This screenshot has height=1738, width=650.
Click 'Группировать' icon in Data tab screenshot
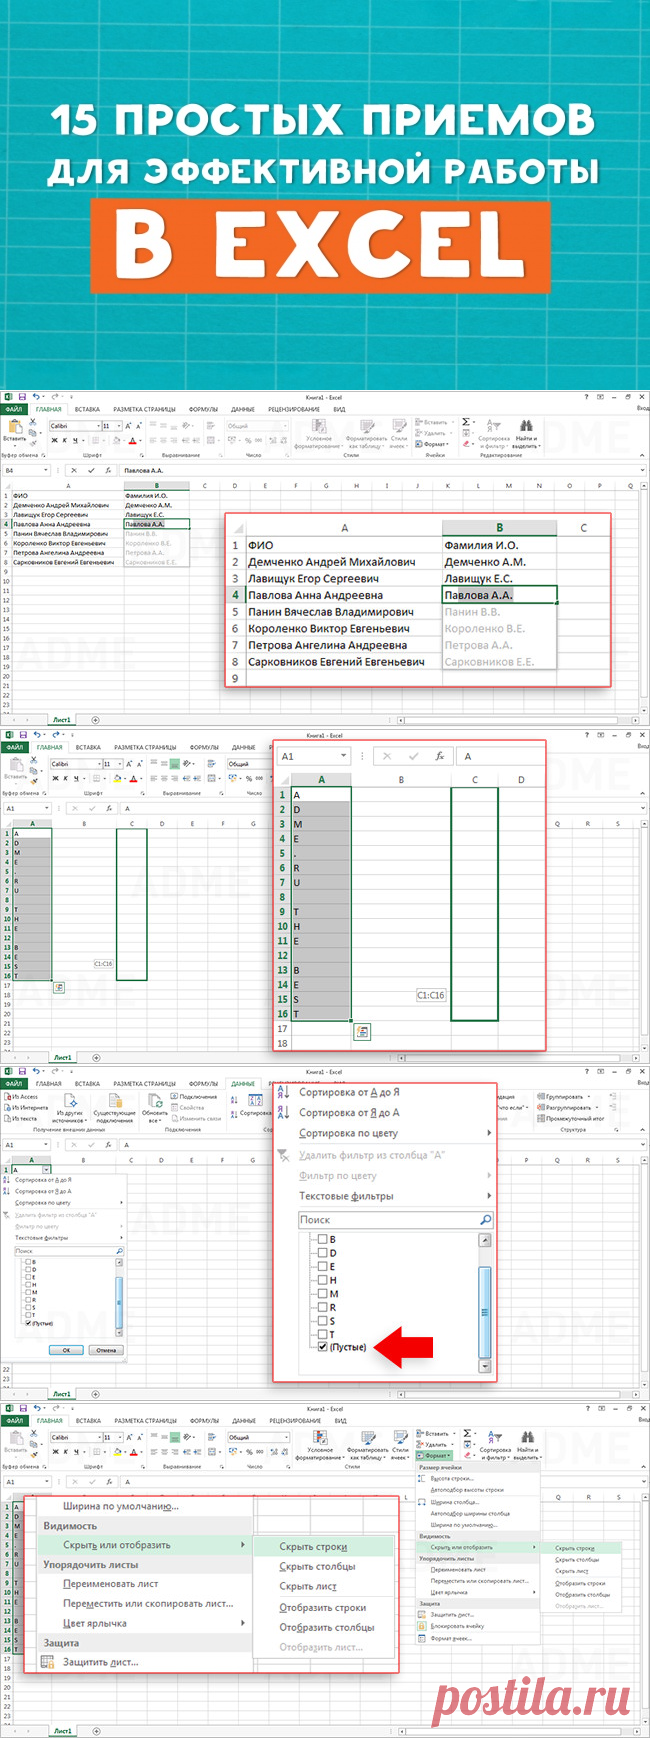pos(541,1096)
